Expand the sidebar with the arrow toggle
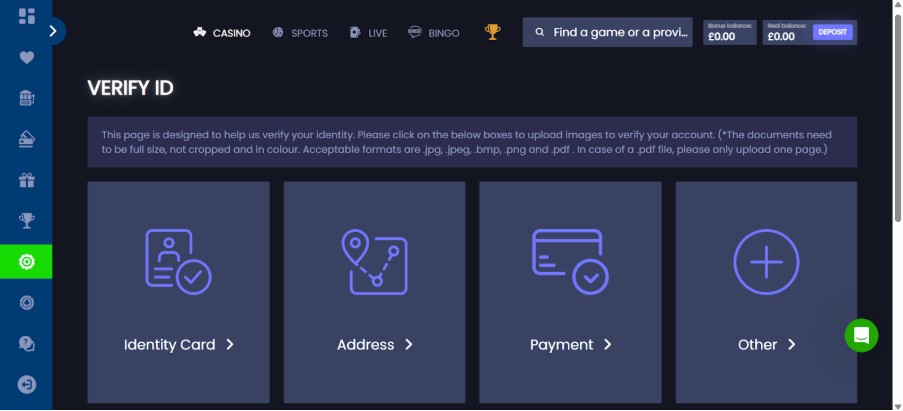This screenshot has width=903, height=411. pos(54,31)
